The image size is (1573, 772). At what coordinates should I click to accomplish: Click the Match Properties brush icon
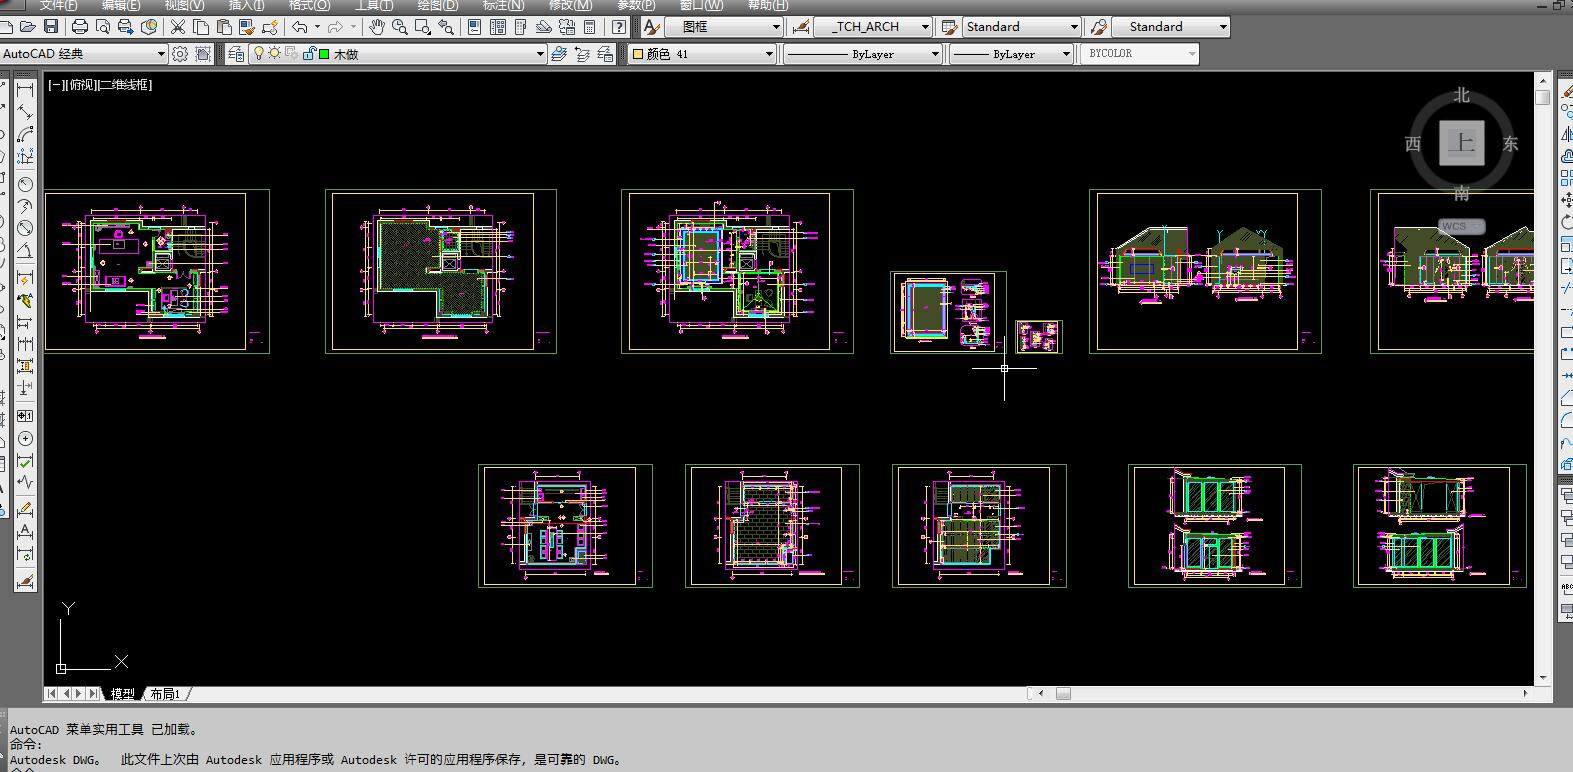pos(246,27)
